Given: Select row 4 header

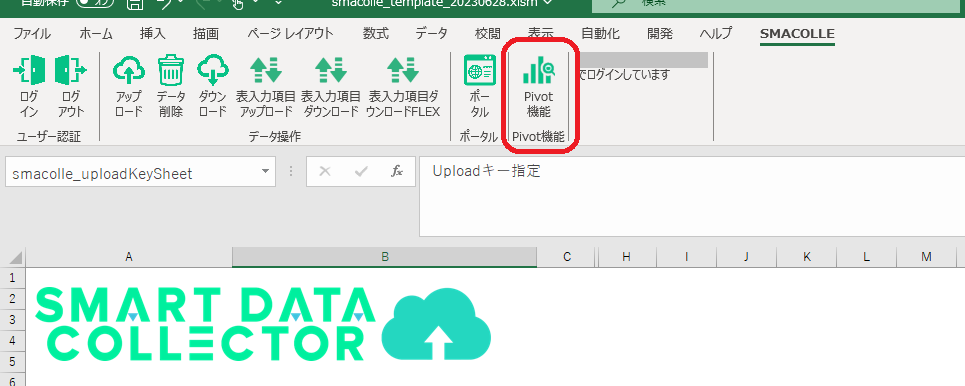Looking at the screenshot, I should pos(12,340).
